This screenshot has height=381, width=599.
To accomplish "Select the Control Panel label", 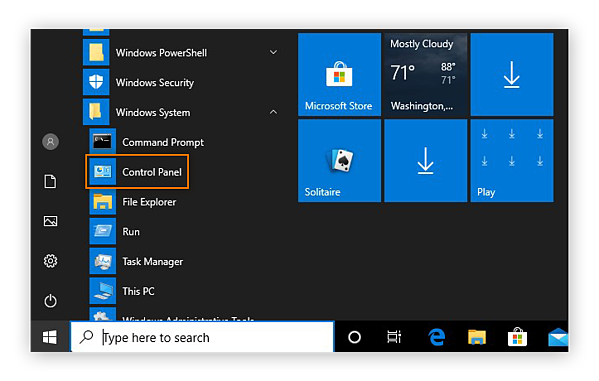I will point(152,172).
